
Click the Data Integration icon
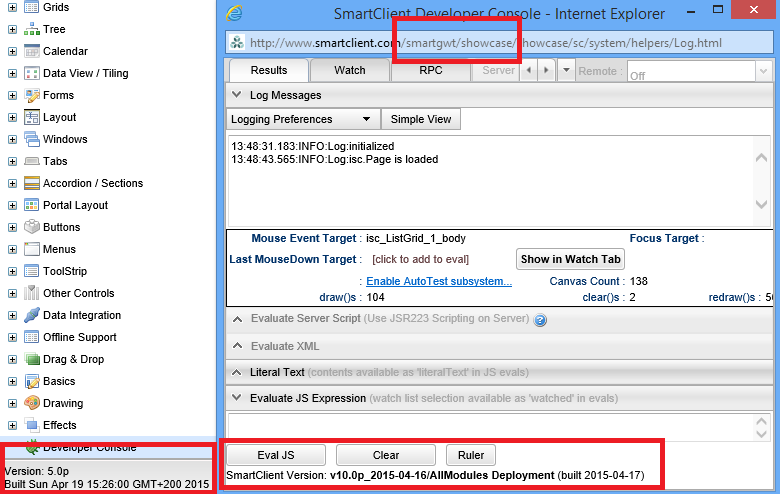(x=31, y=315)
